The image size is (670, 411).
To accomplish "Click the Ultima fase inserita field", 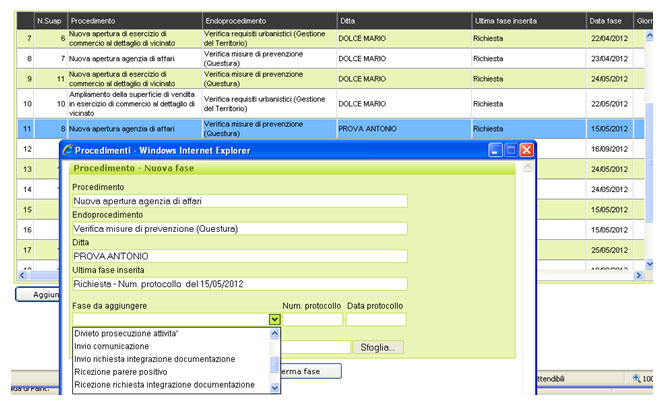I will point(240,284).
